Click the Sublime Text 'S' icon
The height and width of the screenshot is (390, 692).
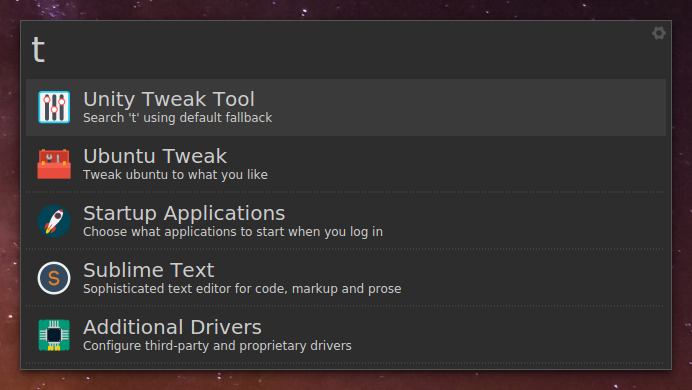tap(54, 278)
